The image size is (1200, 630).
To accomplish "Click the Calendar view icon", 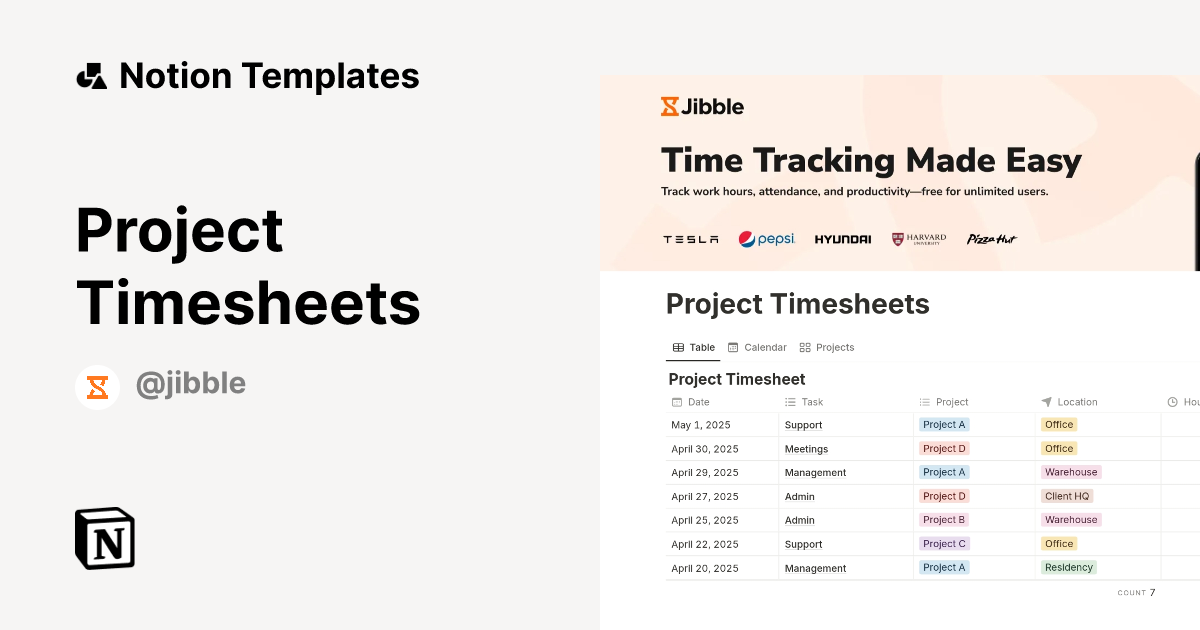I will (x=734, y=347).
